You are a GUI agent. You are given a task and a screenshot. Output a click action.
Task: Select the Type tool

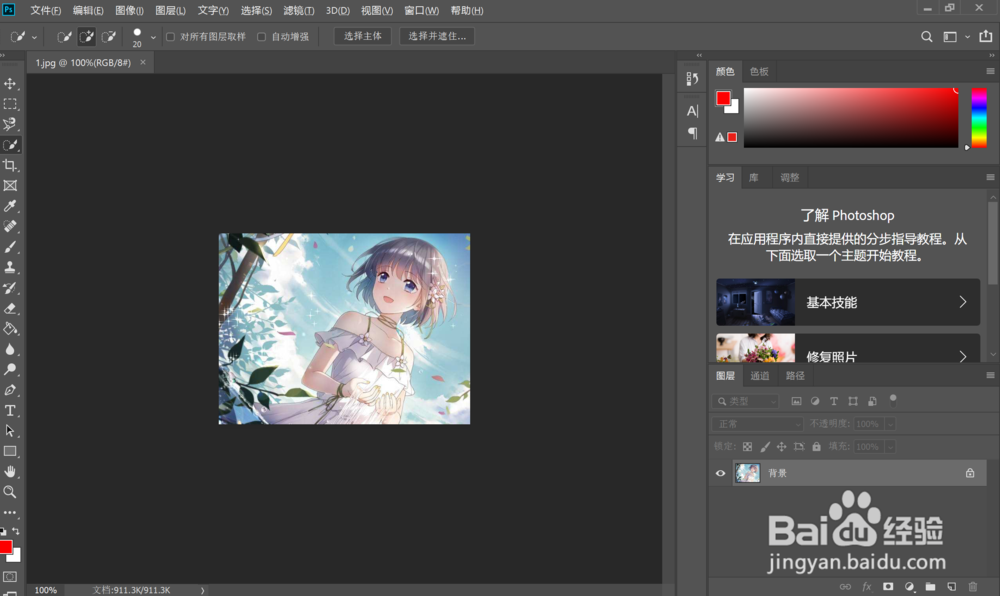10,411
